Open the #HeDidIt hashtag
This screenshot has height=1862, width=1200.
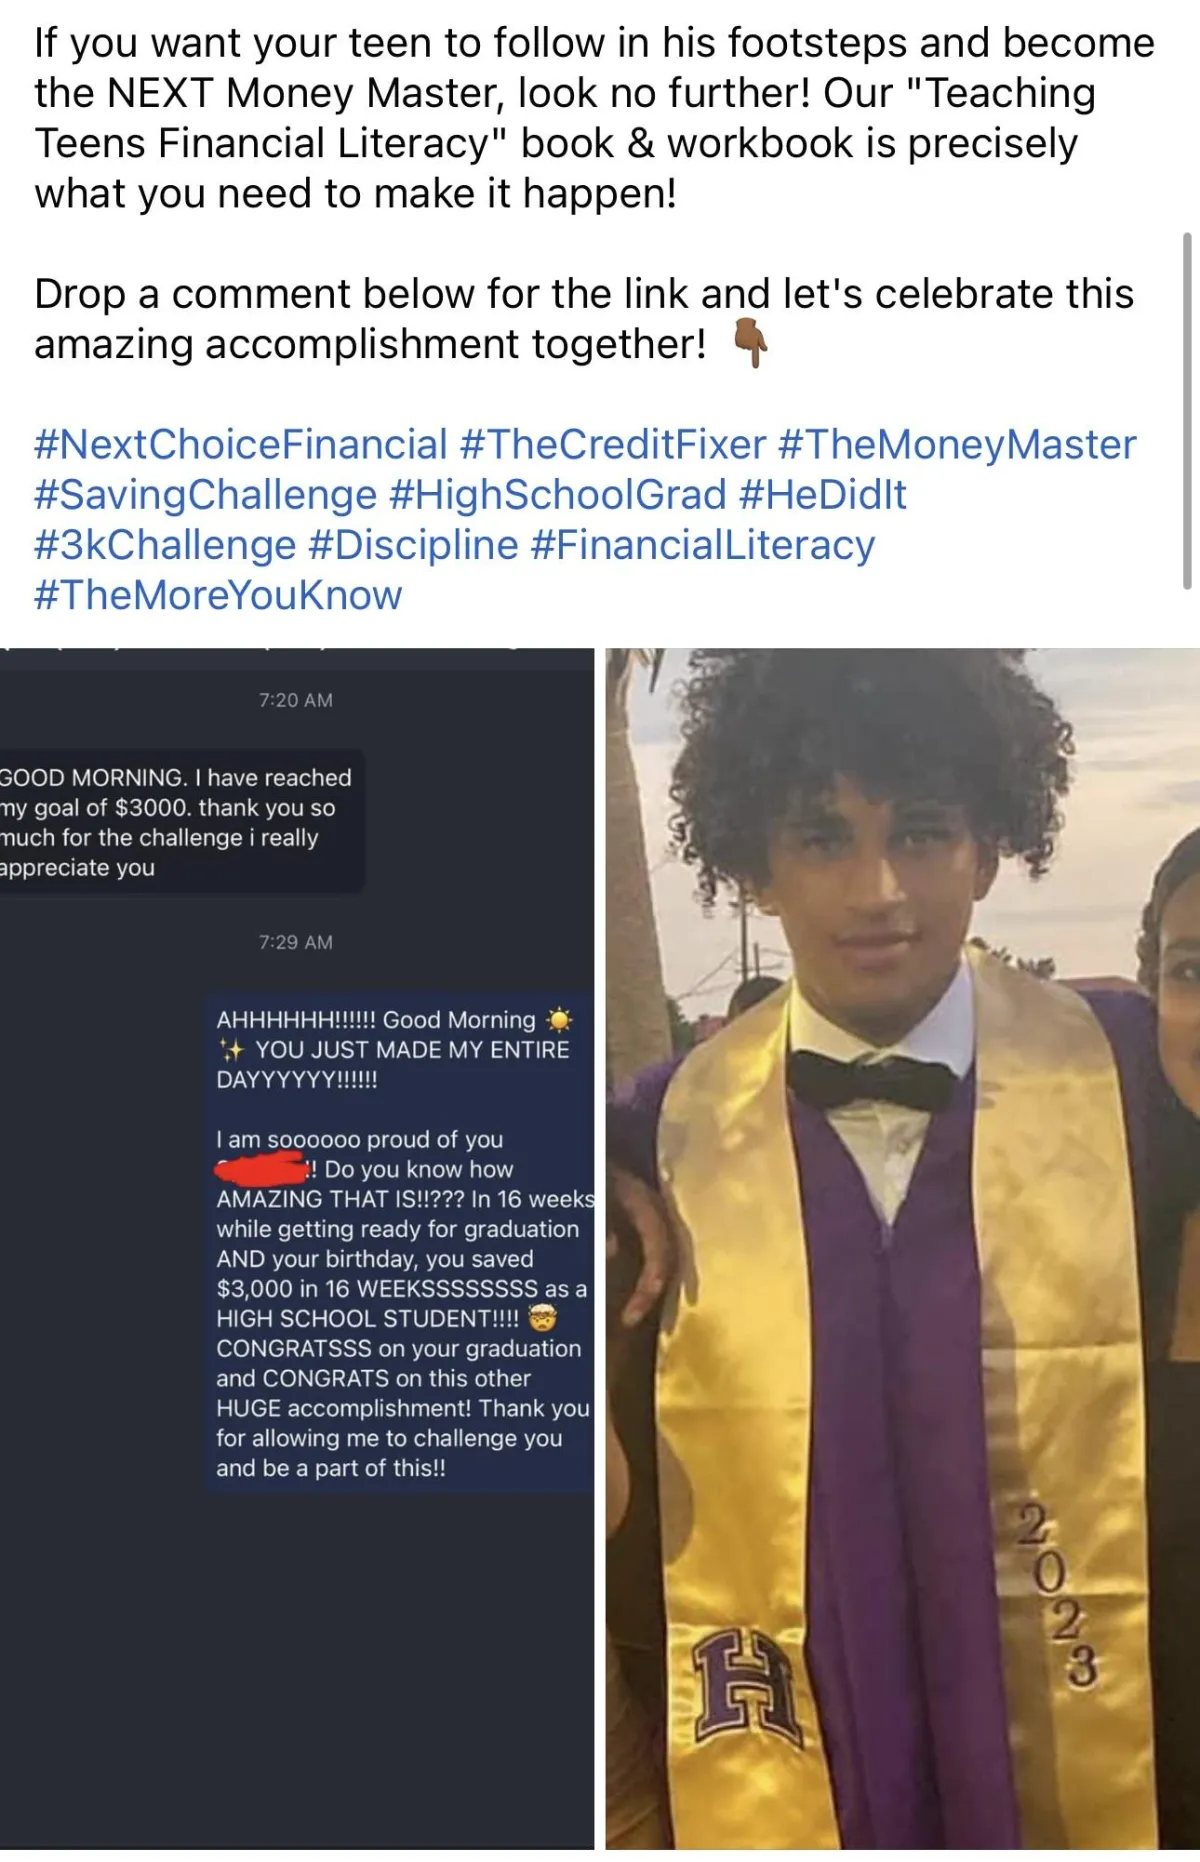tap(822, 494)
